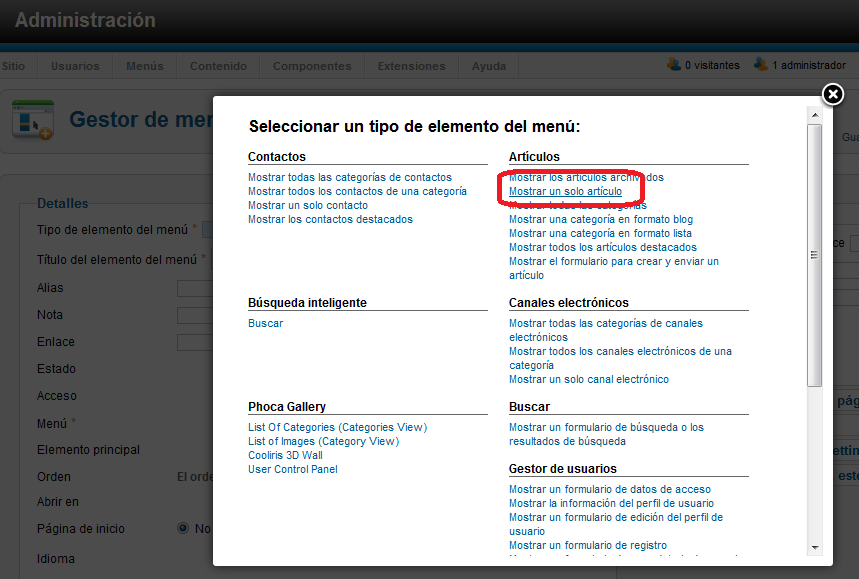Close the menu item type dialog
The width and height of the screenshot is (859, 579).
(x=833, y=93)
